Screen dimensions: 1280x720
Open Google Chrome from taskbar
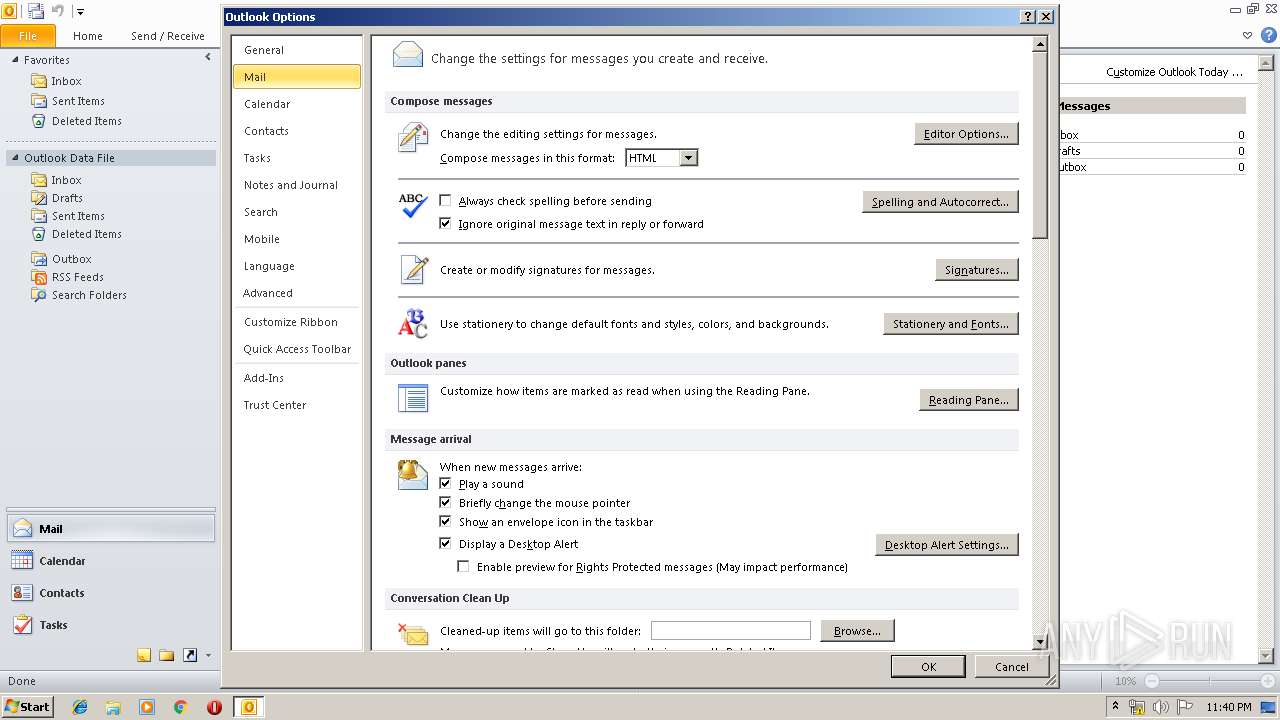click(x=181, y=707)
